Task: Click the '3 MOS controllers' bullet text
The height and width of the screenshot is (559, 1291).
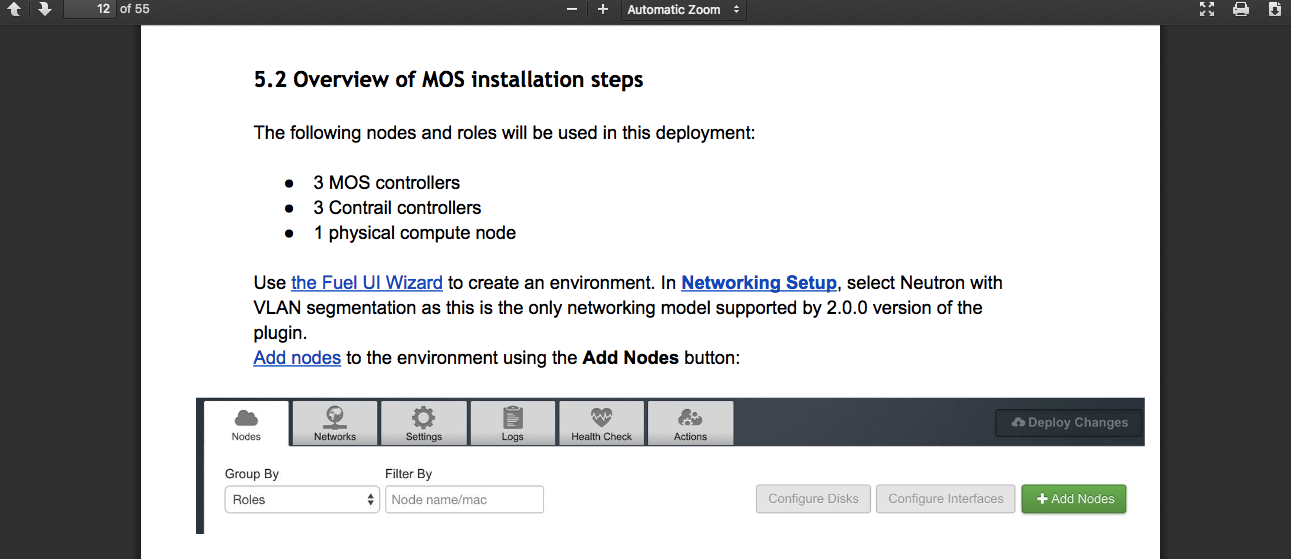Action: [x=386, y=183]
